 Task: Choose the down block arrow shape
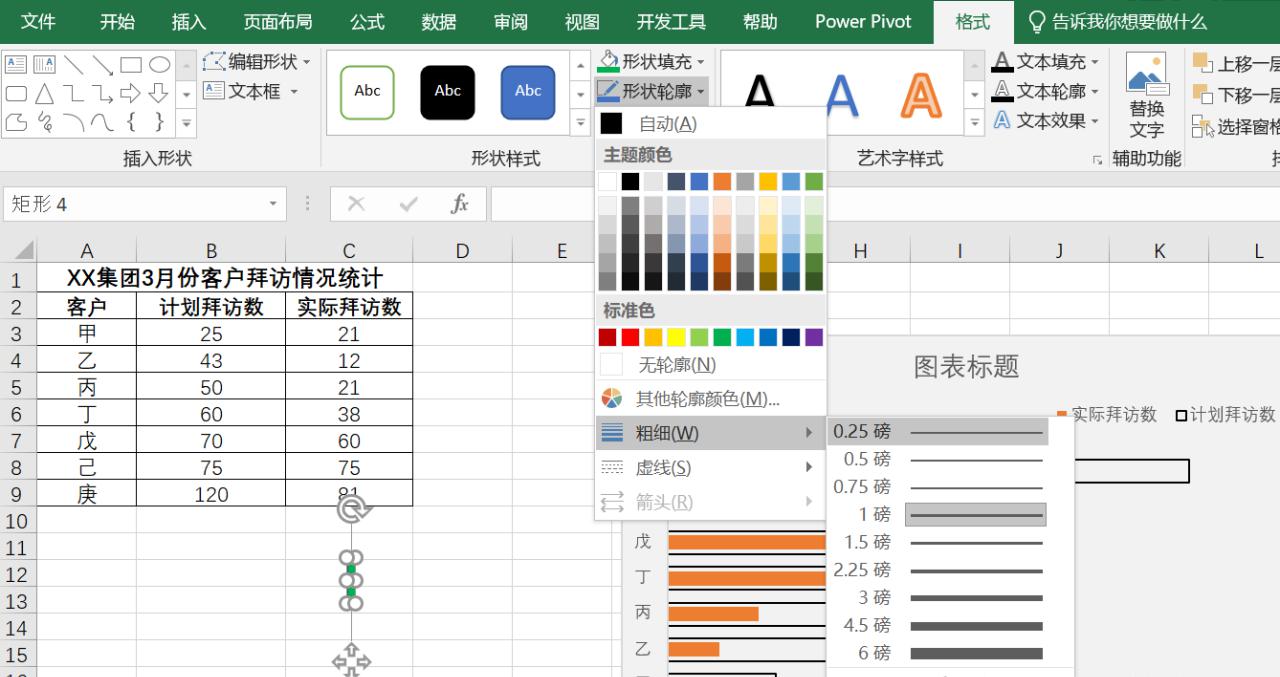159,94
